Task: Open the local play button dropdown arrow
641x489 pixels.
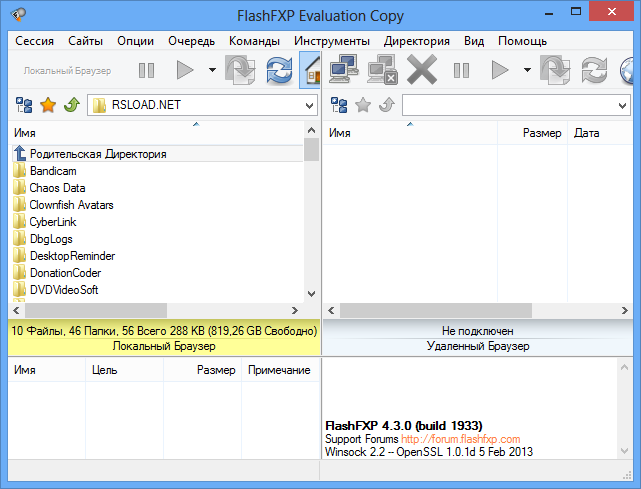Action: coord(212,70)
